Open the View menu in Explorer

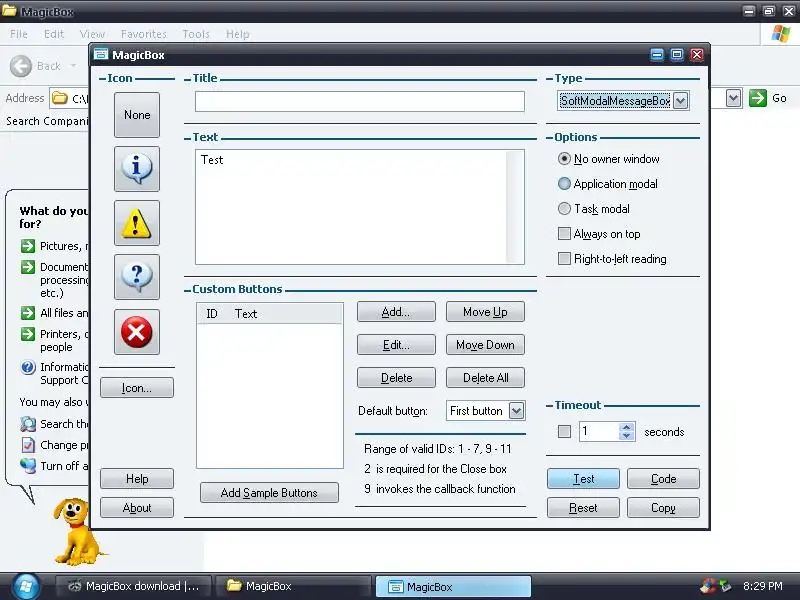pyautogui.click(x=92, y=34)
